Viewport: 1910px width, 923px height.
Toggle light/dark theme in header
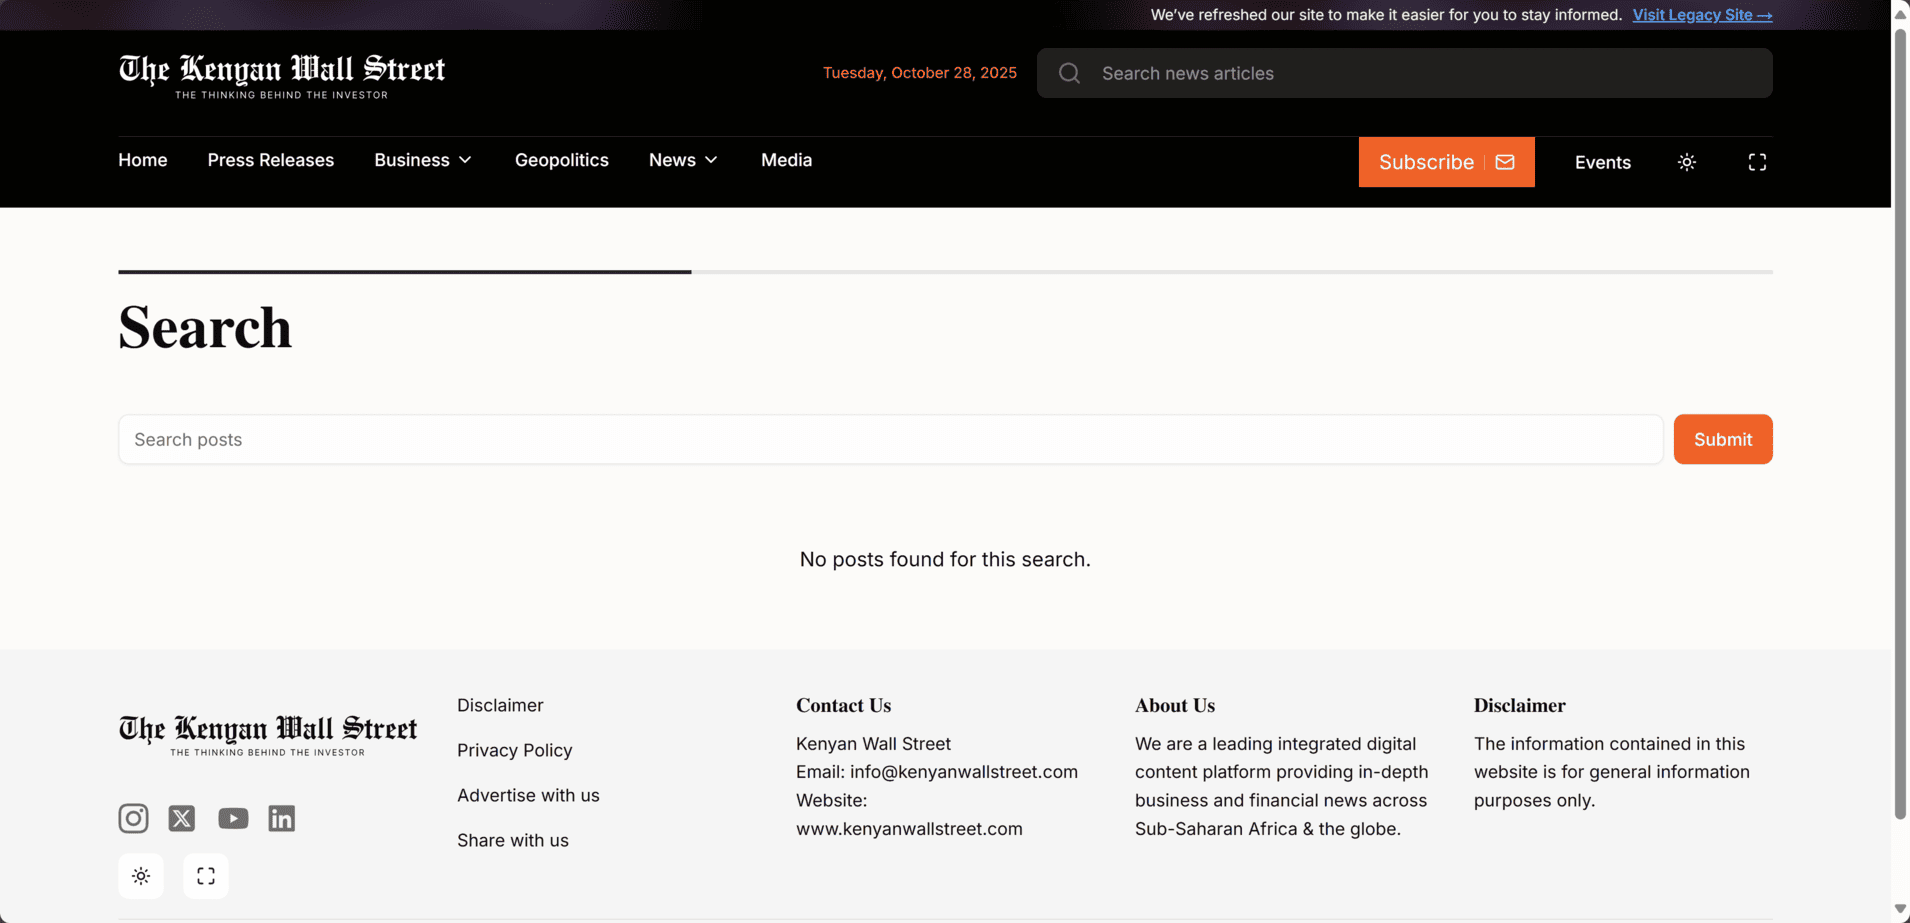pyautogui.click(x=1687, y=162)
